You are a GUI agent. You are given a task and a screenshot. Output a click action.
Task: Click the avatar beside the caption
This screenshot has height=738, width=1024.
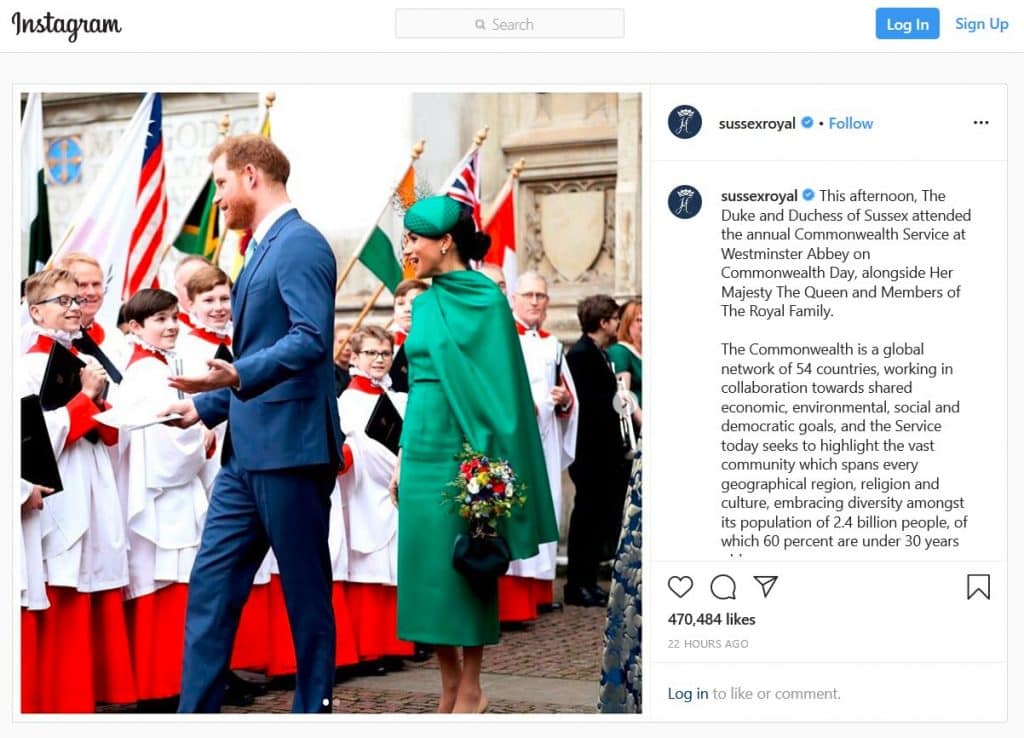point(684,202)
